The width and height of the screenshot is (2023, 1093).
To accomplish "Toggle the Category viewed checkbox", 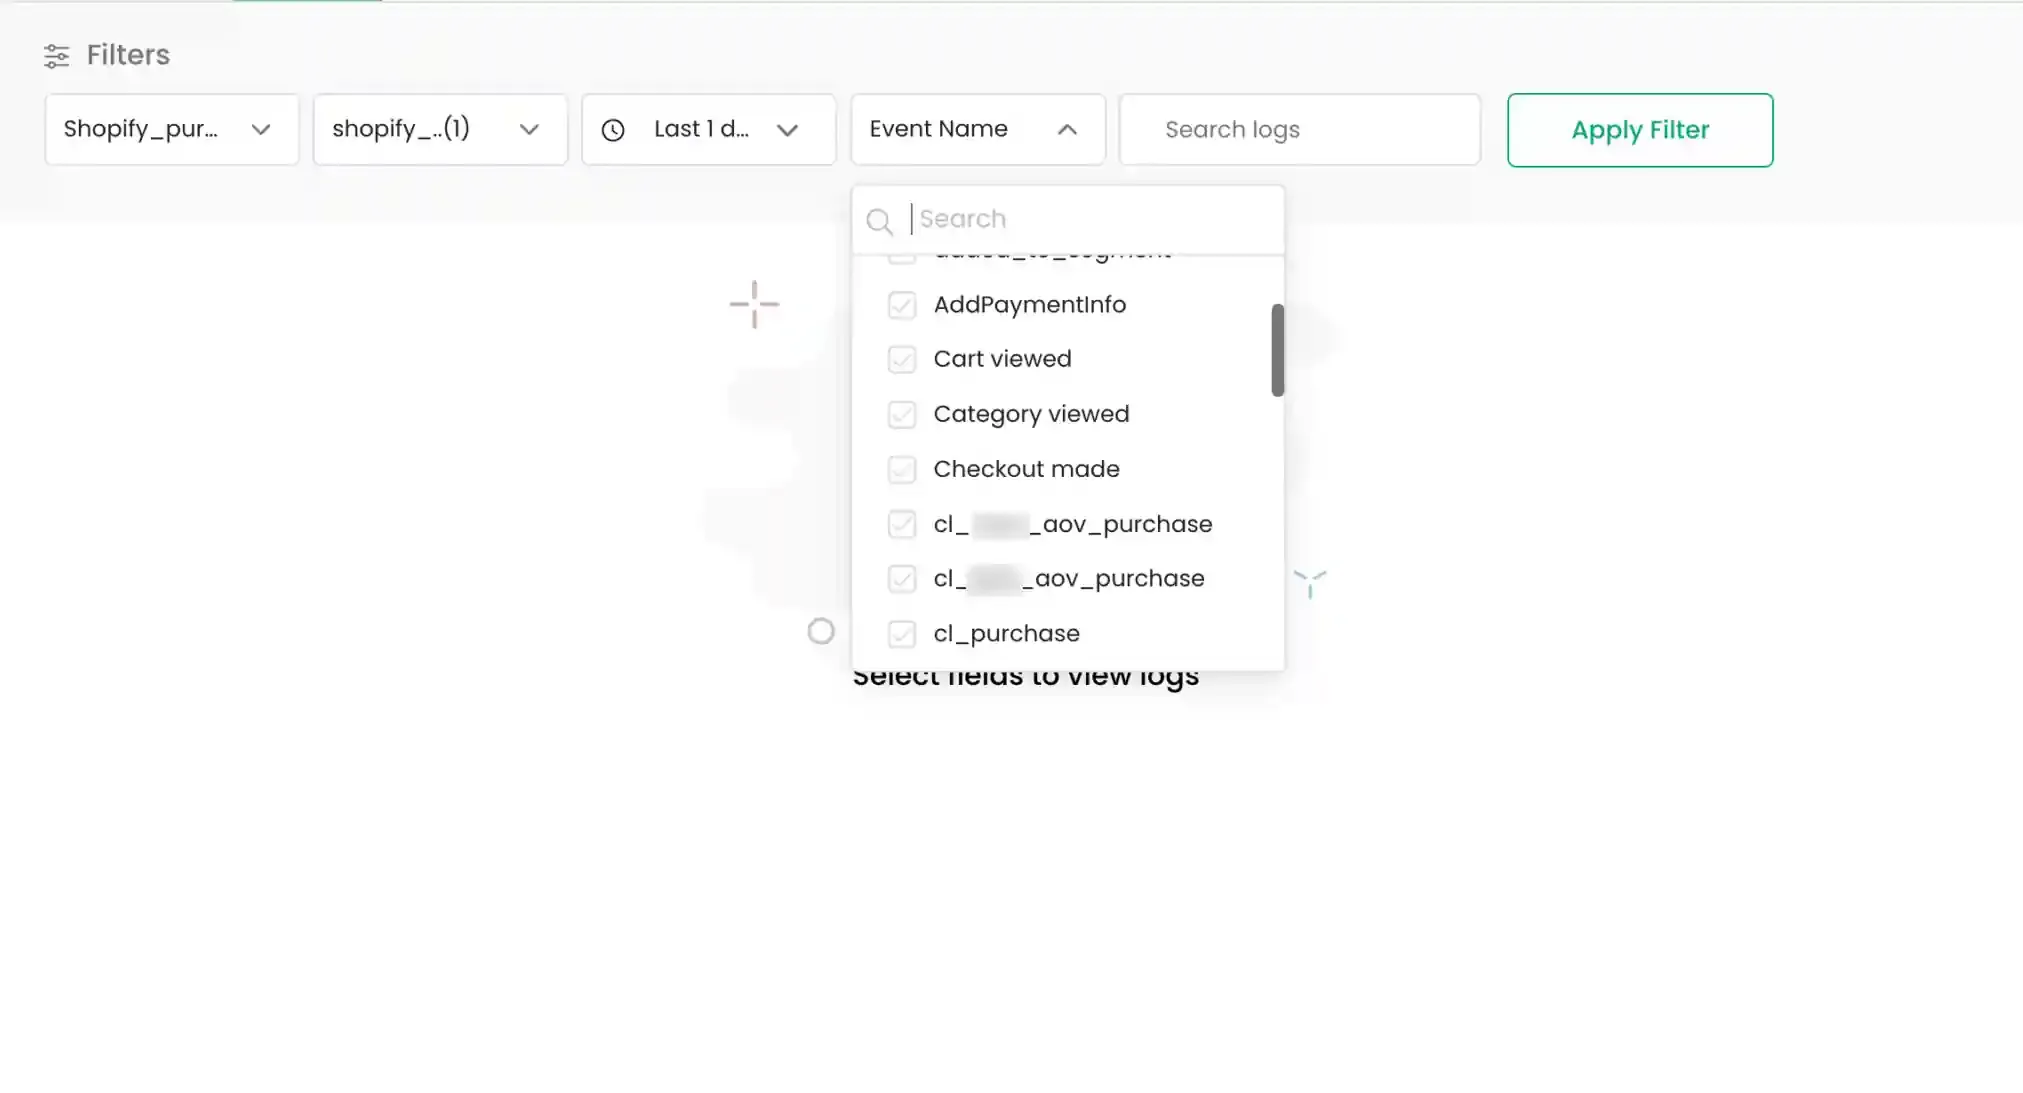I will coord(902,414).
